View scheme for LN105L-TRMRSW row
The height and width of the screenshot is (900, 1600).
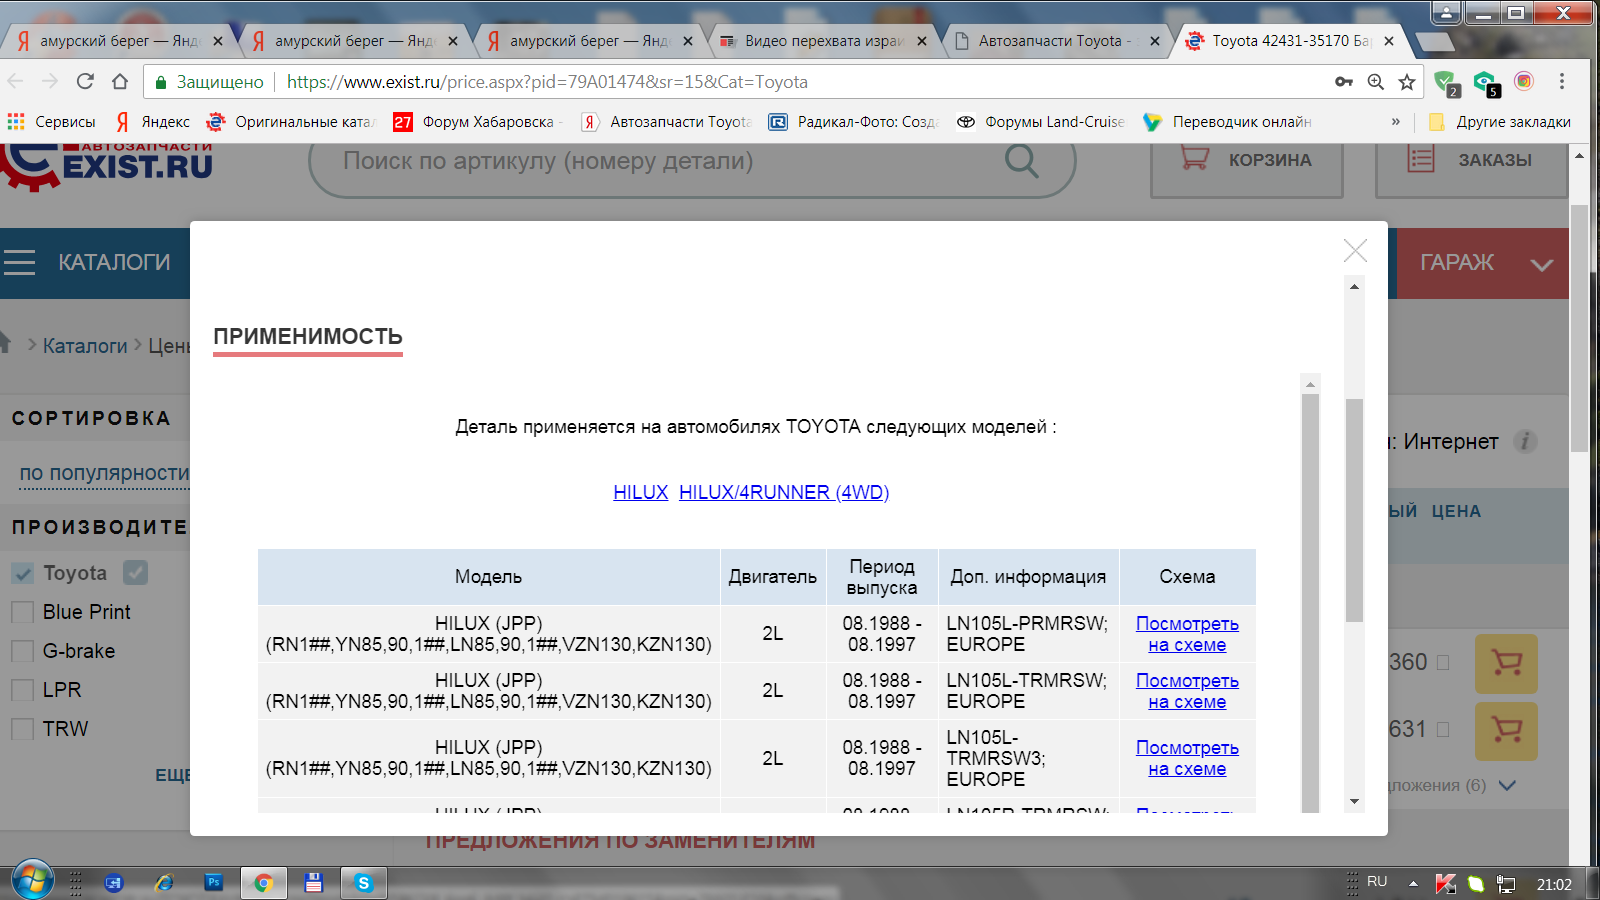point(1187,691)
